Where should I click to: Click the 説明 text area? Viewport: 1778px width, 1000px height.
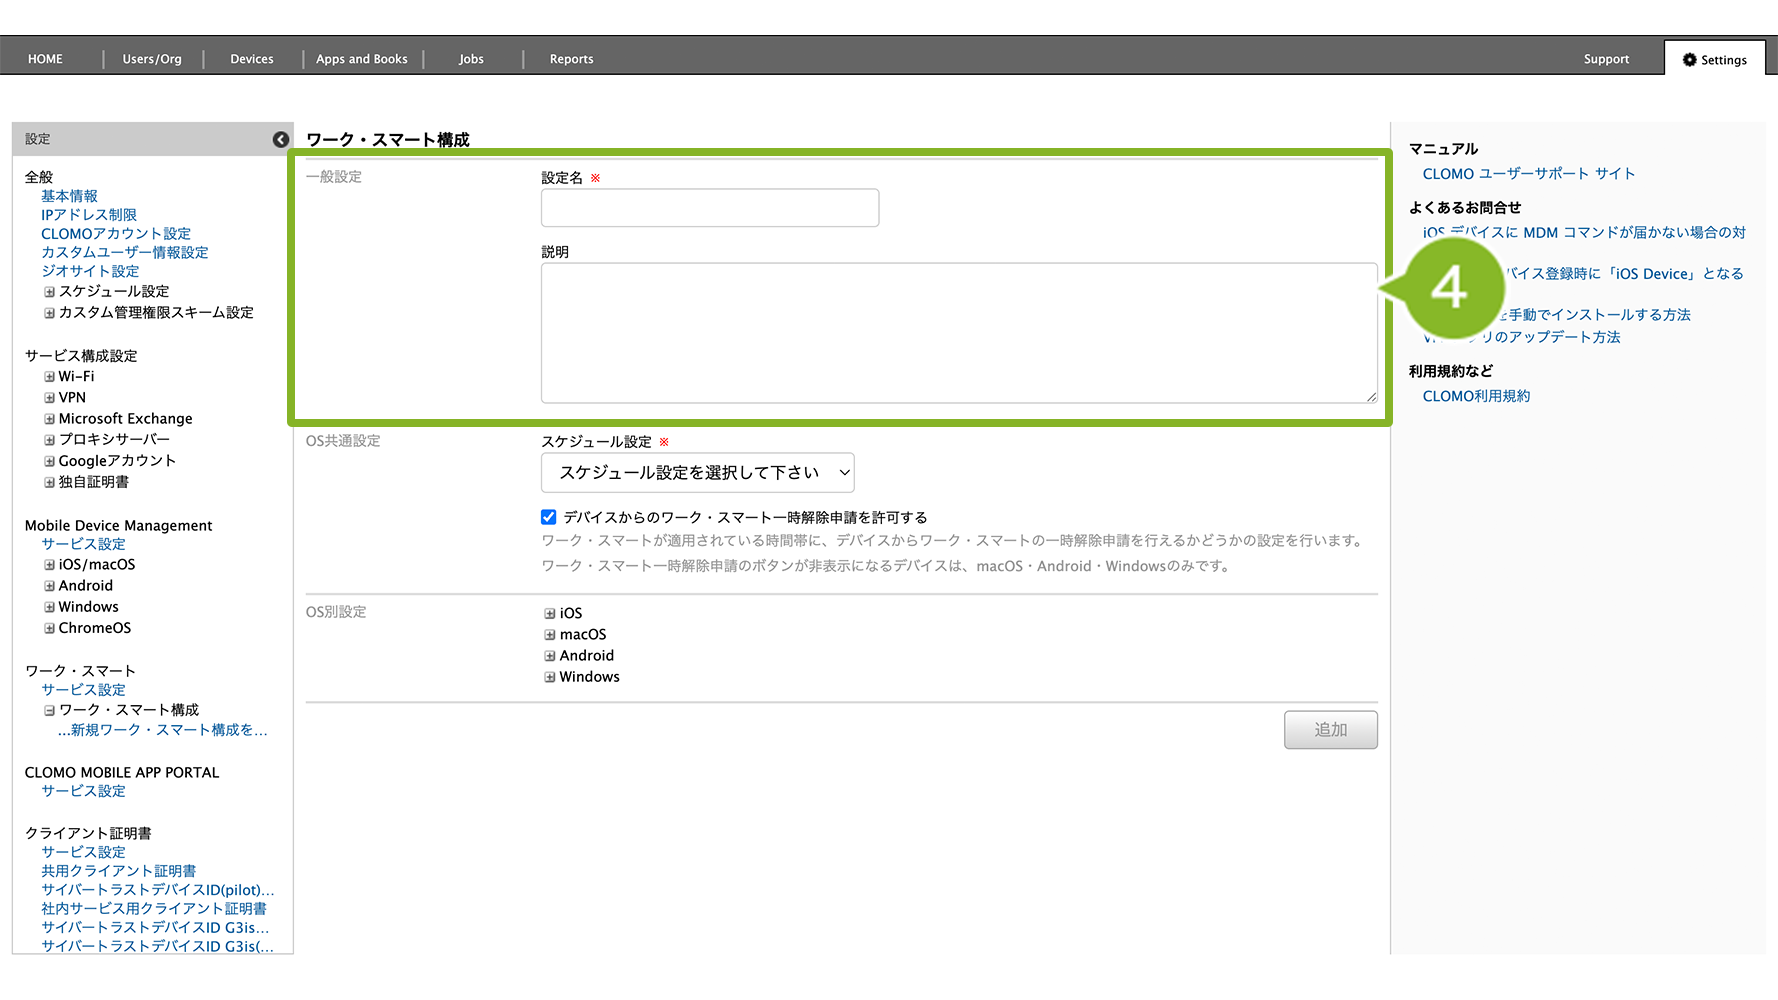coord(958,333)
